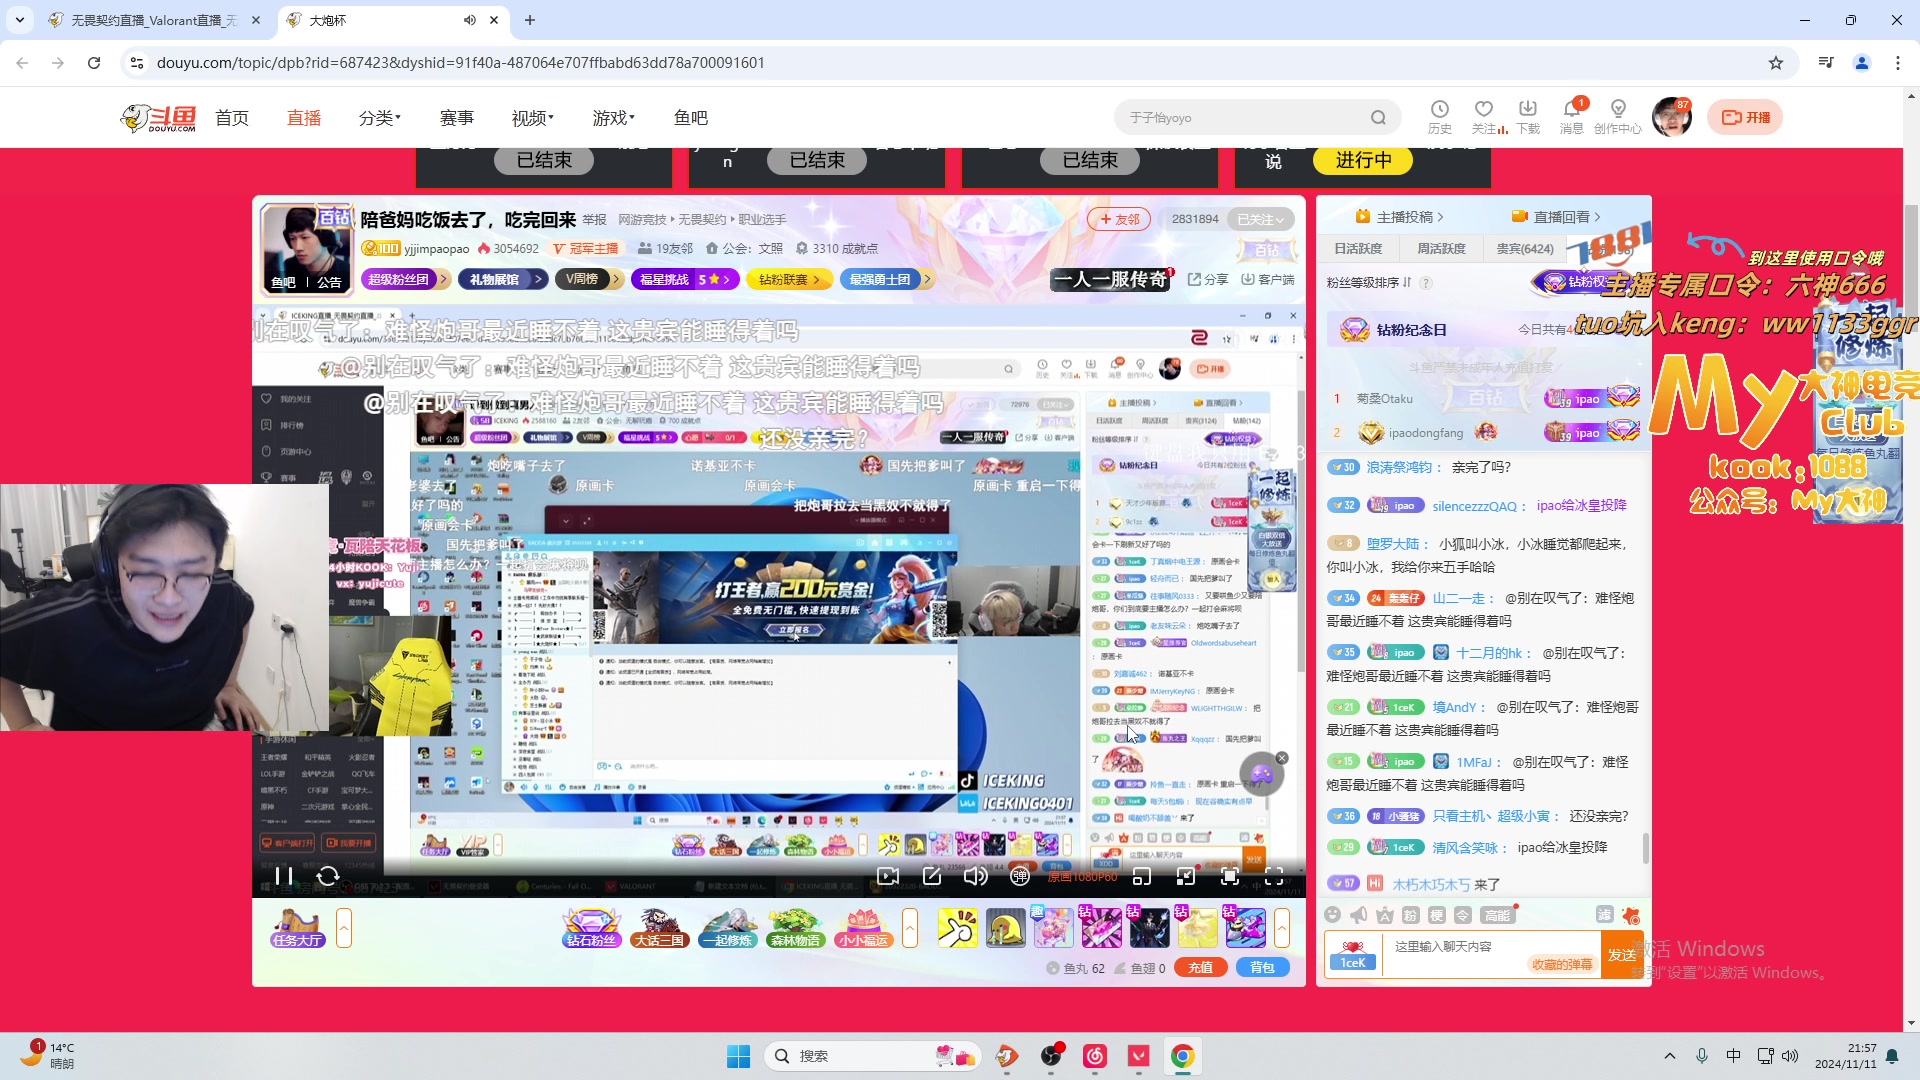Click the 友邻 add neighbor button

click(1119, 219)
